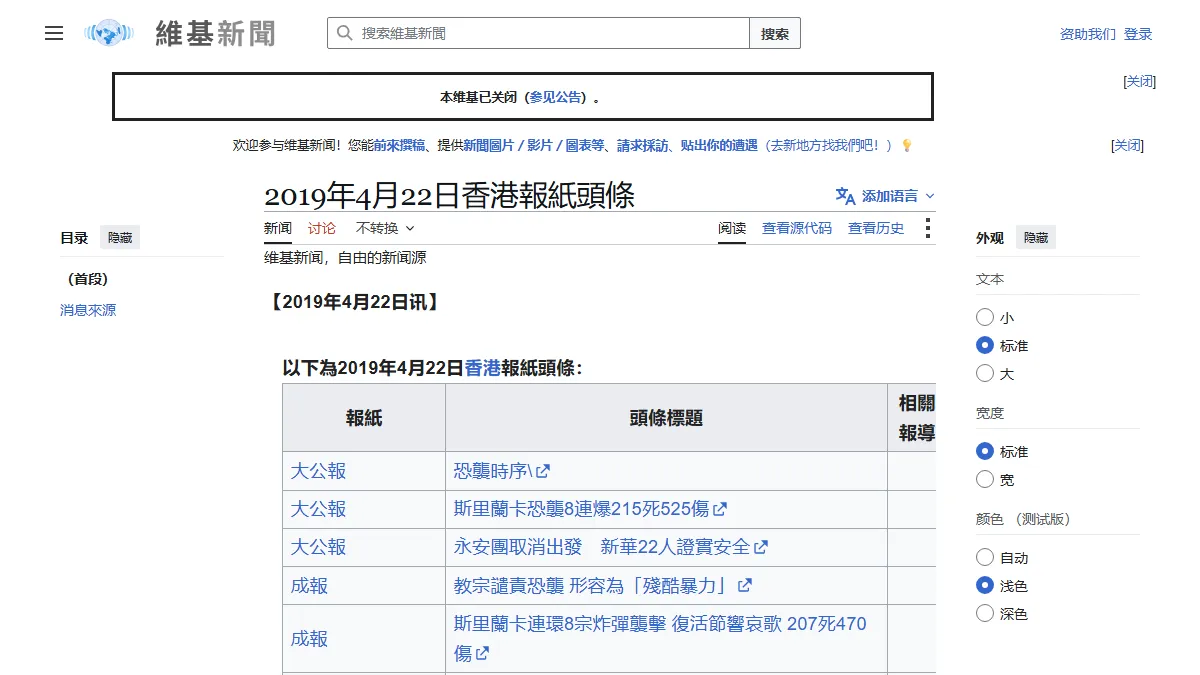
Task: Open 大公報 link in 恐襲時序 row
Action: (318, 471)
